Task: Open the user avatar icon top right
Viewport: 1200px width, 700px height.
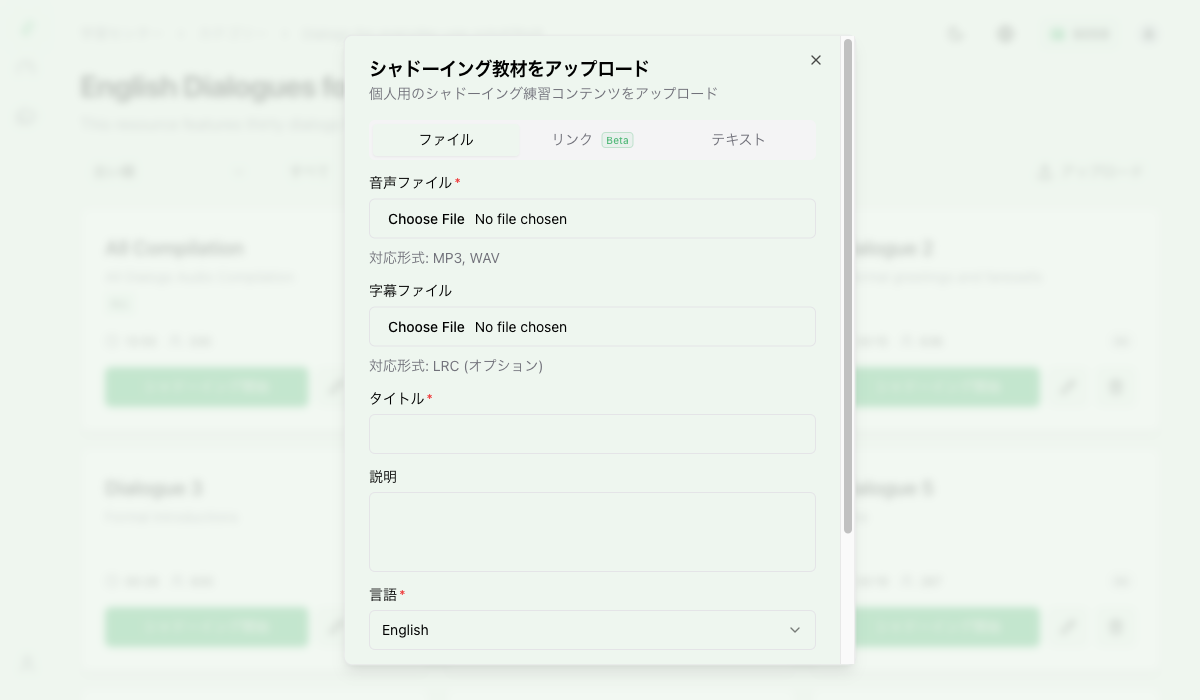Action: point(1146,33)
